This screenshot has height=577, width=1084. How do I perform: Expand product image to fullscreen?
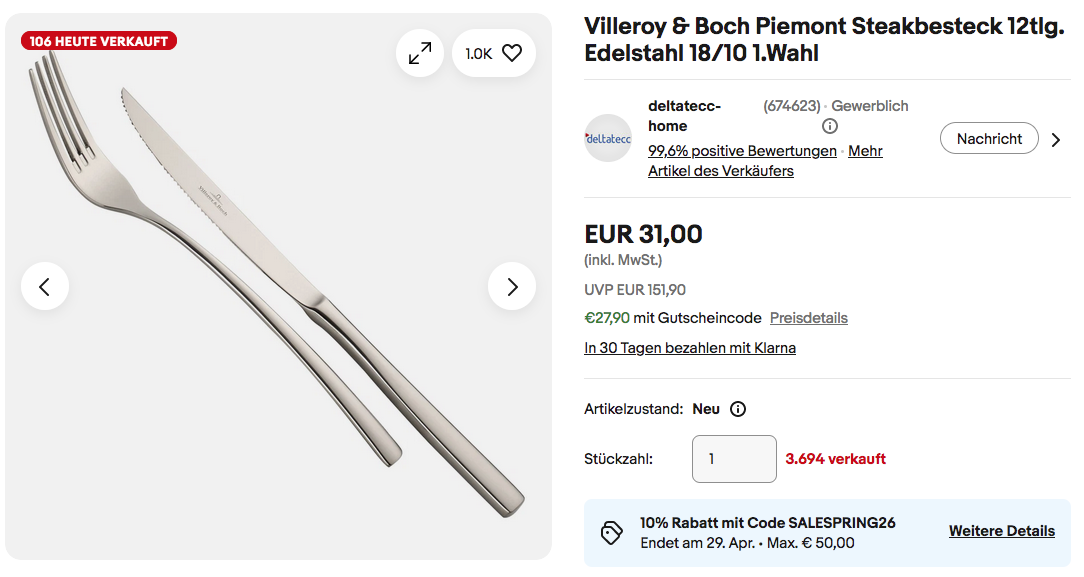[420, 54]
